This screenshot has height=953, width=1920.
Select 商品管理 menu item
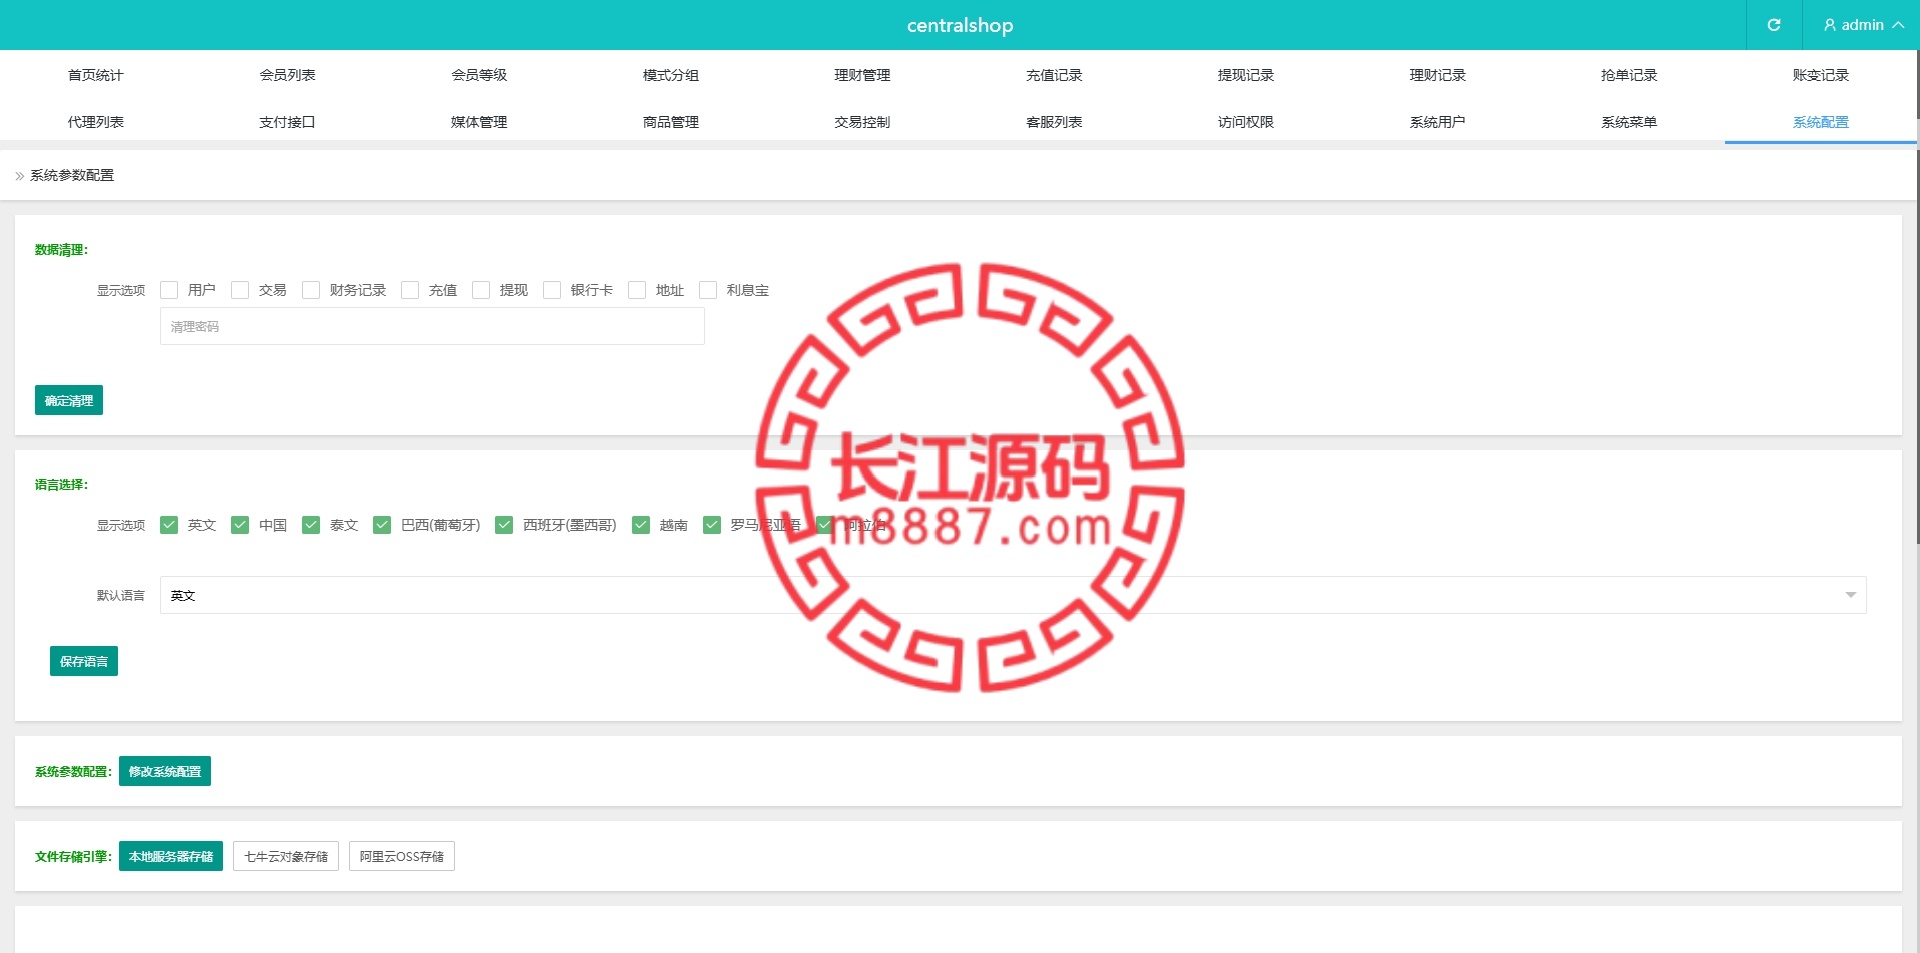[671, 122]
